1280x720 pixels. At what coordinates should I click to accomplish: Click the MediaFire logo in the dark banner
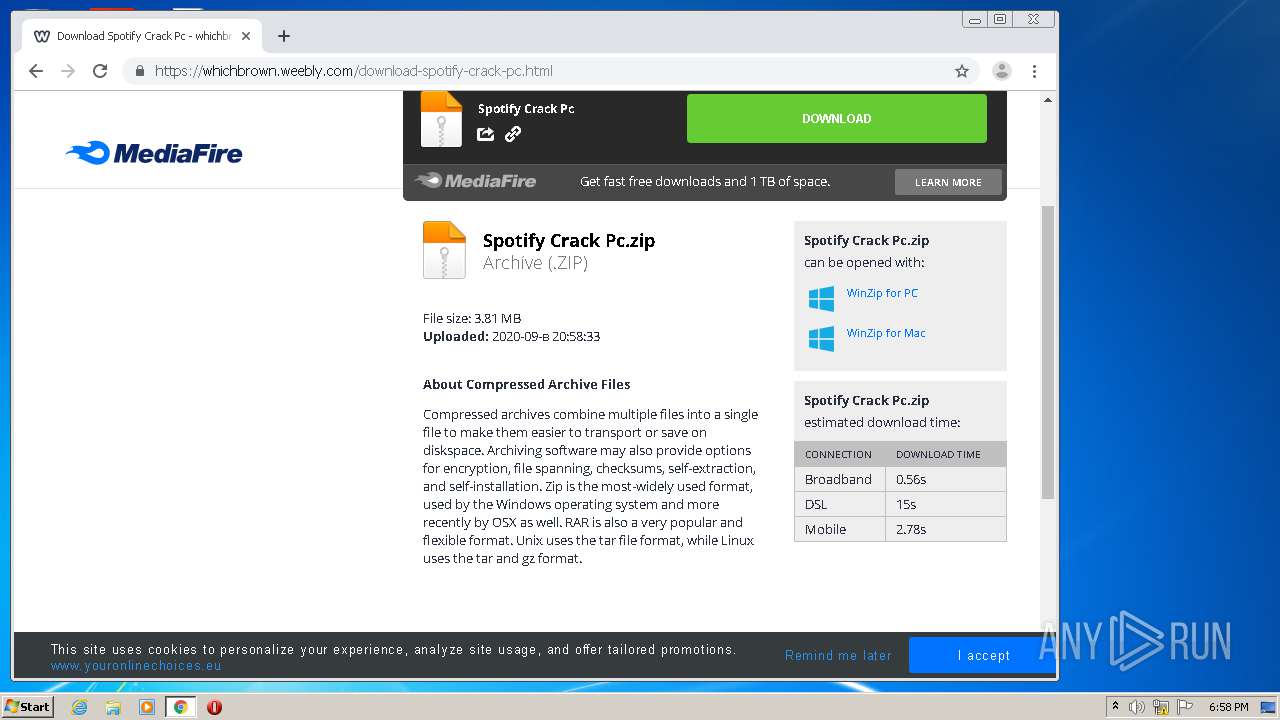coord(476,181)
